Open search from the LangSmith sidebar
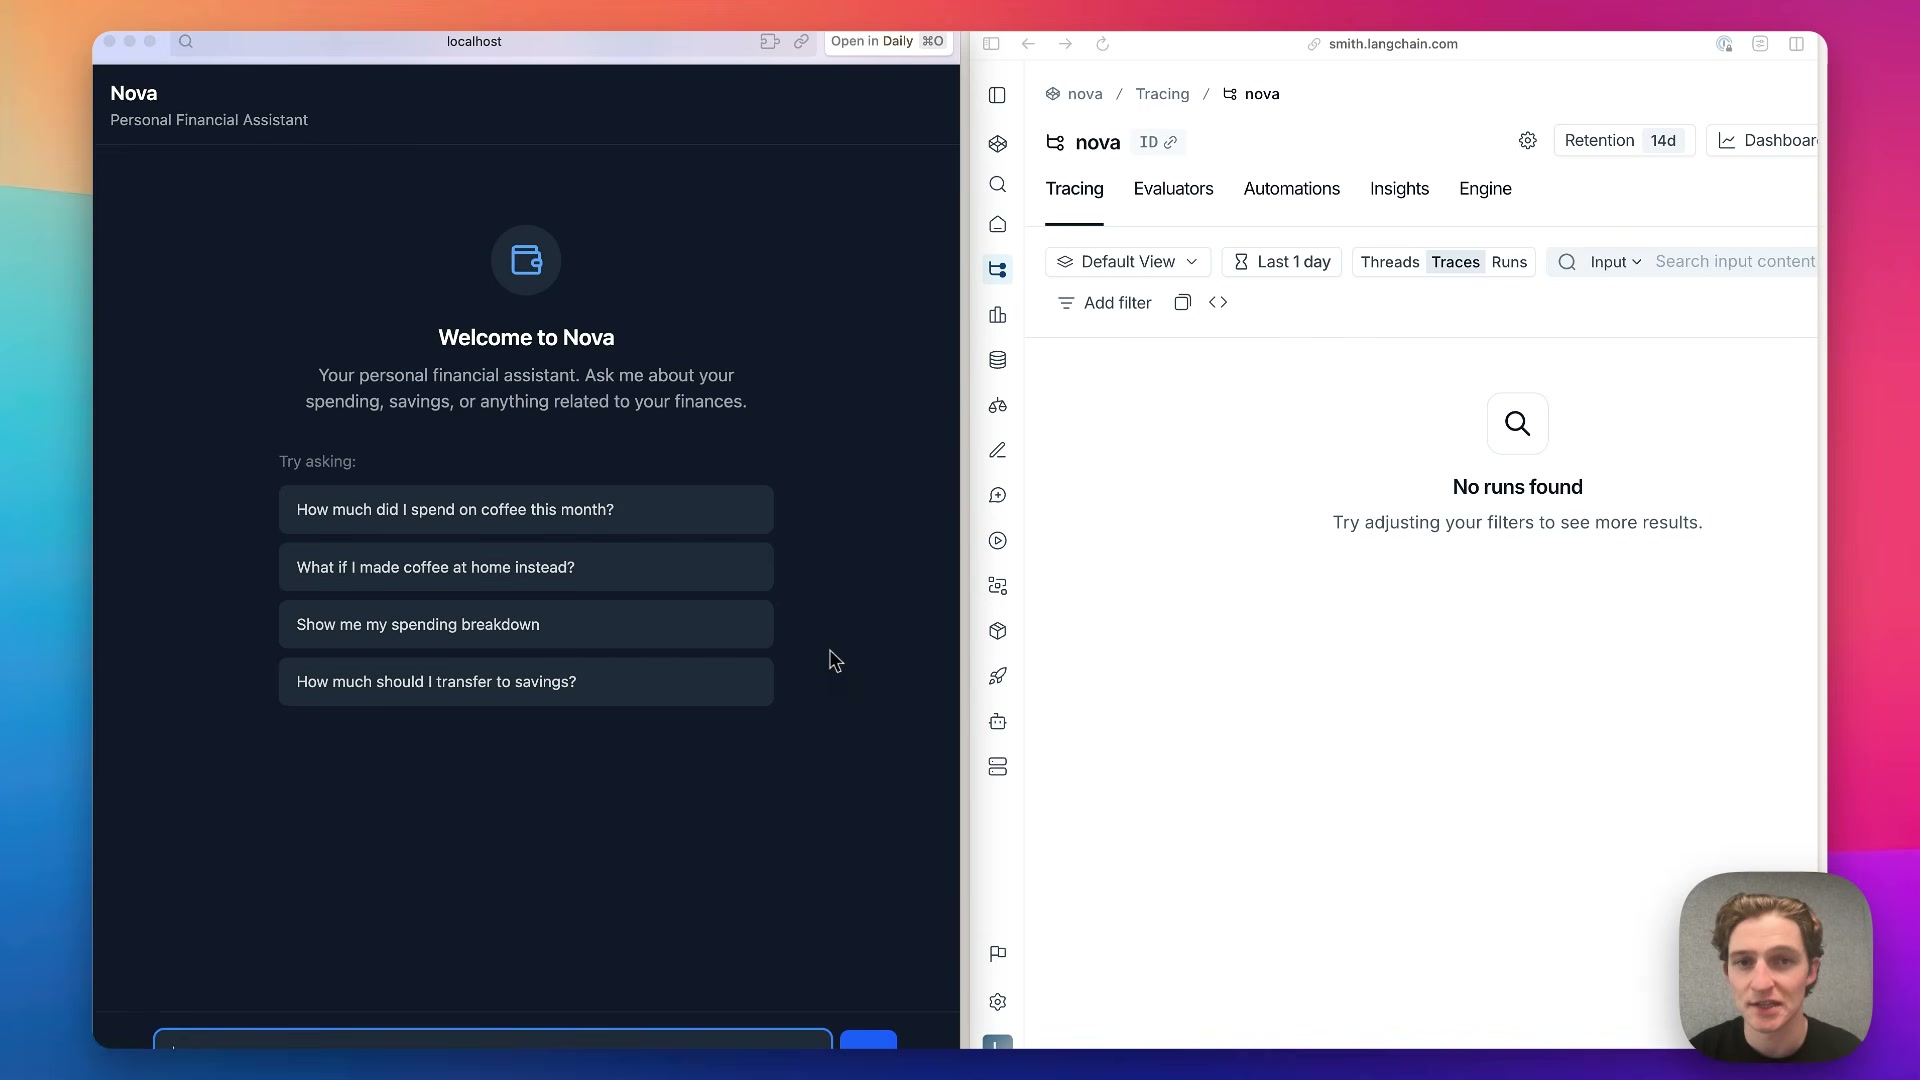This screenshot has width=1920, height=1080. click(997, 184)
